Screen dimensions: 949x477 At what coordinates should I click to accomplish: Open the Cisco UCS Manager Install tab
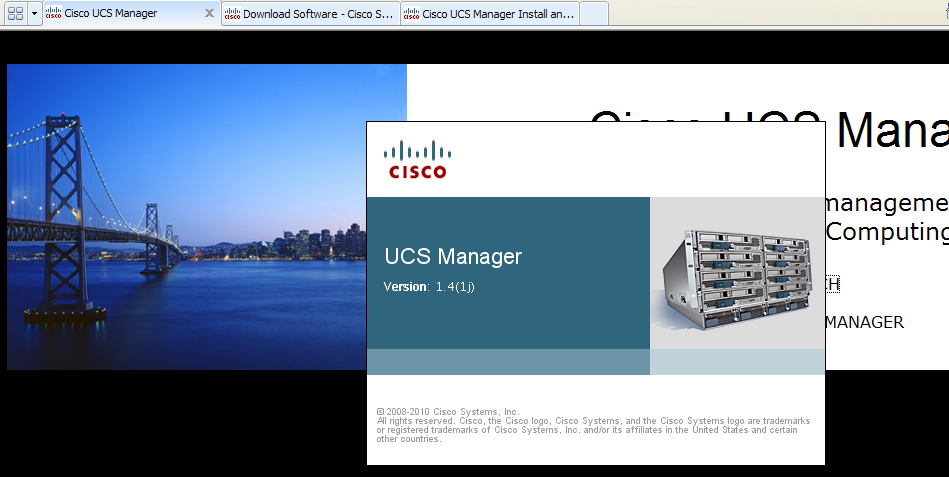(490, 13)
